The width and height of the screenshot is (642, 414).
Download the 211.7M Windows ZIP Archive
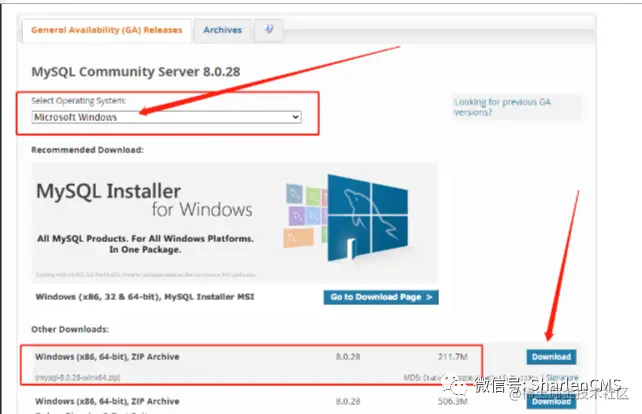[x=551, y=357]
